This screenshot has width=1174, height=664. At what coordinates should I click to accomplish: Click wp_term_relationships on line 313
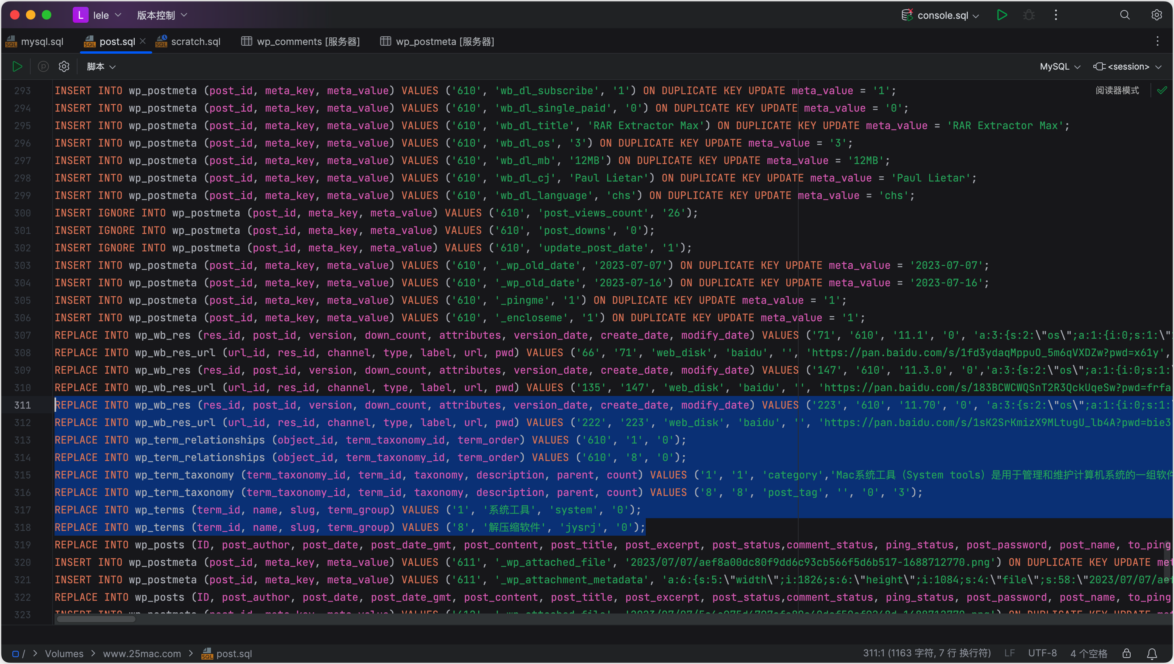200,440
